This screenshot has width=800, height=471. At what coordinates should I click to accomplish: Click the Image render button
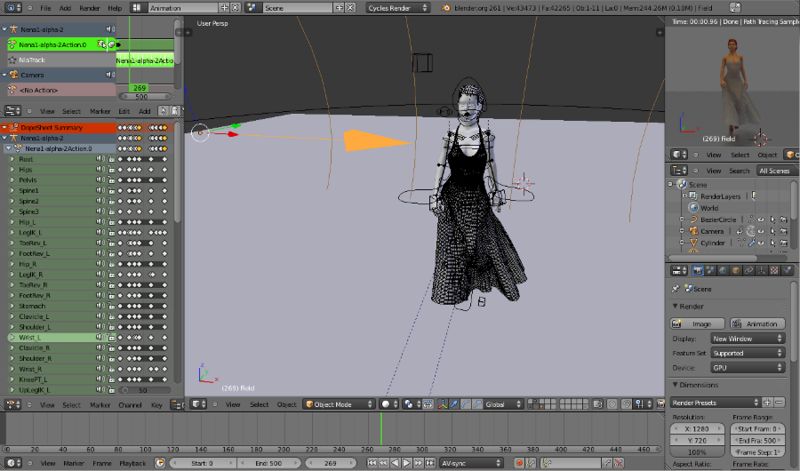pyautogui.click(x=697, y=323)
